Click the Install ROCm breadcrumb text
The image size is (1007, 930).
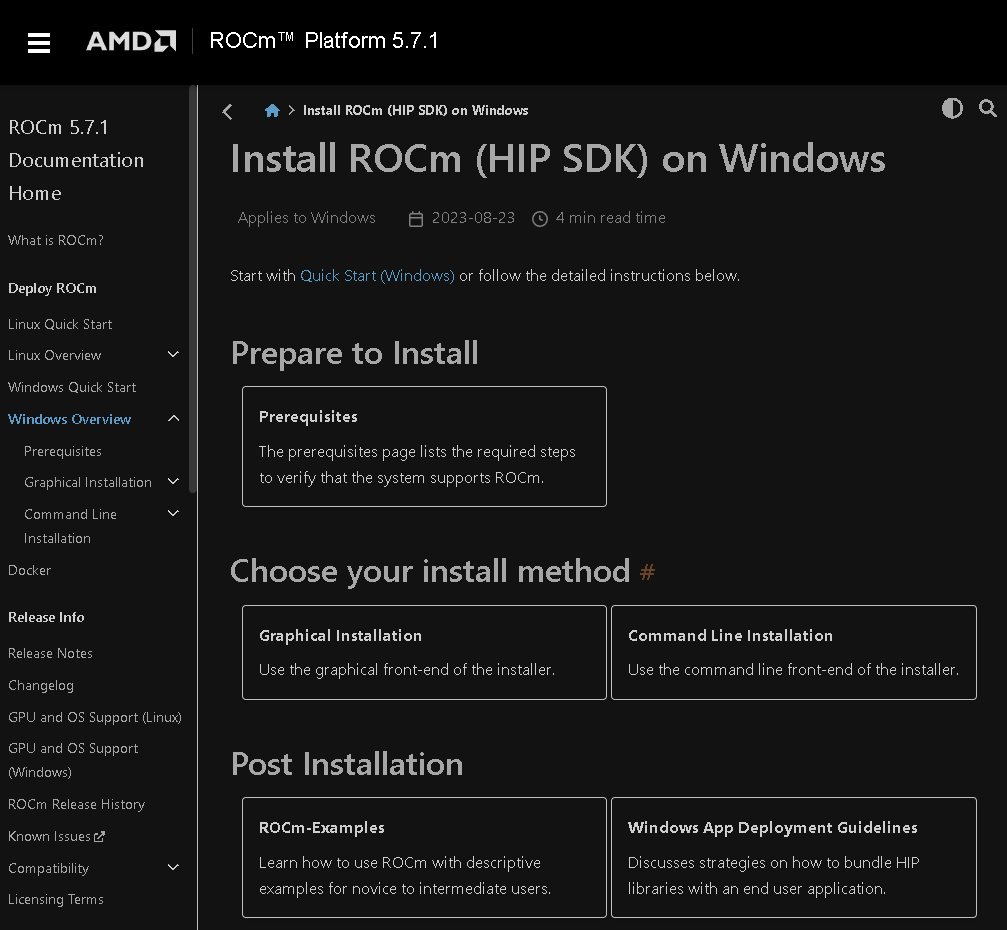point(415,111)
